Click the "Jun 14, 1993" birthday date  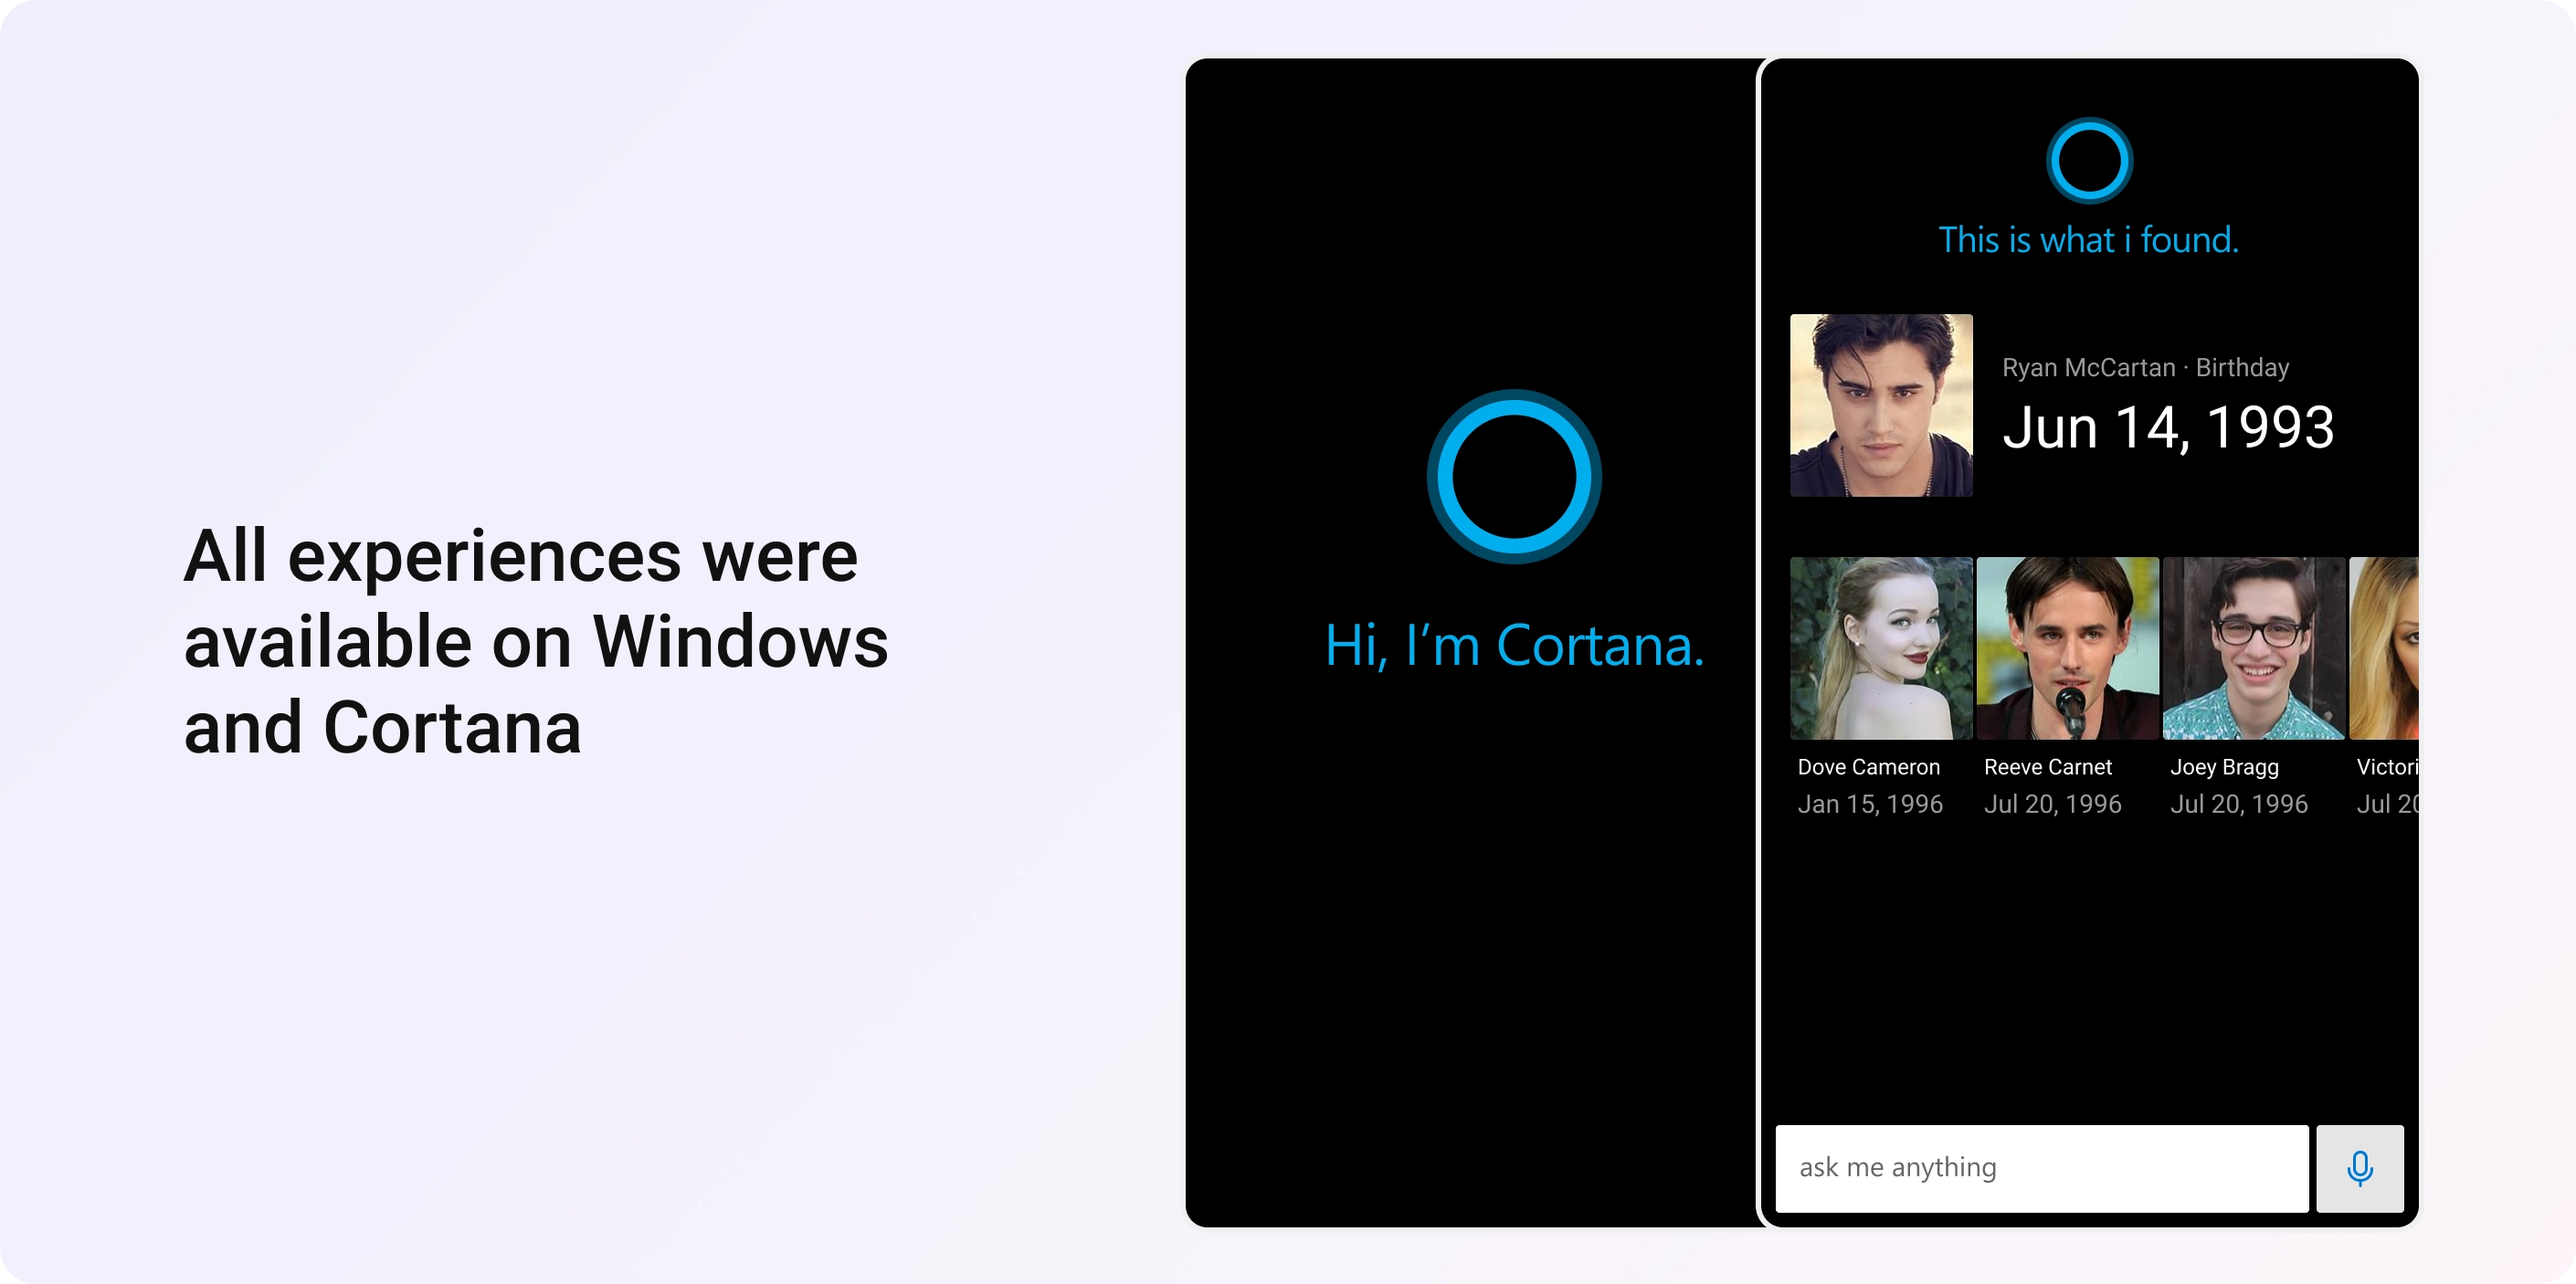[2168, 428]
